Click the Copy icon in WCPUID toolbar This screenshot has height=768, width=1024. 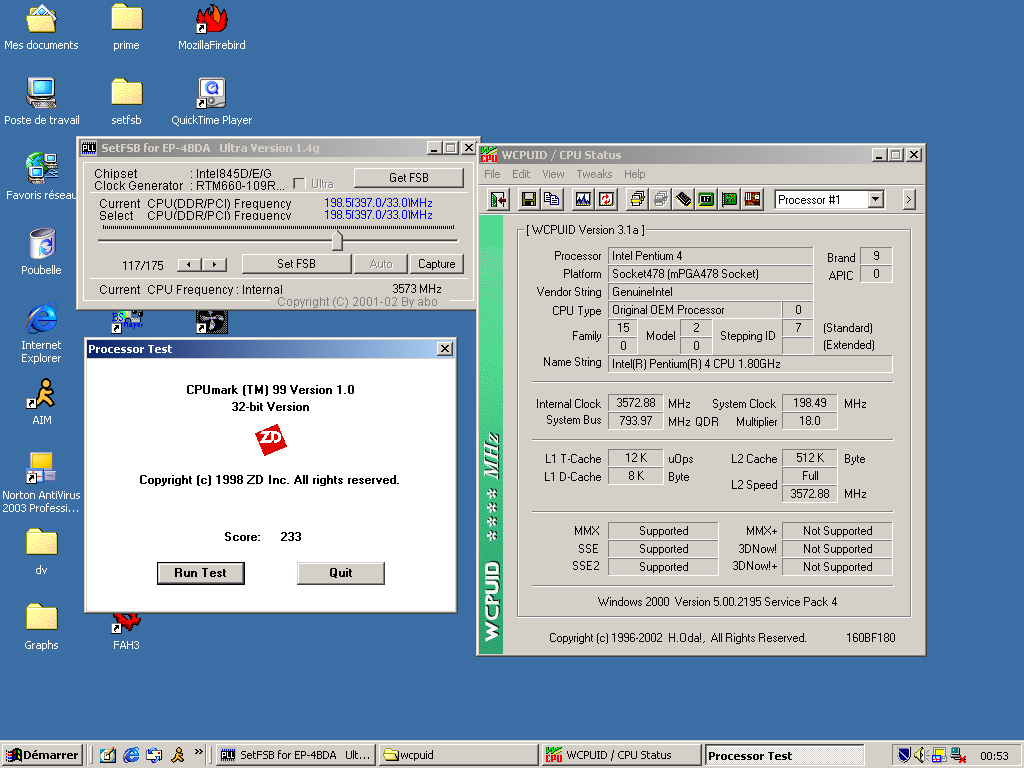[x=552, y=199]
